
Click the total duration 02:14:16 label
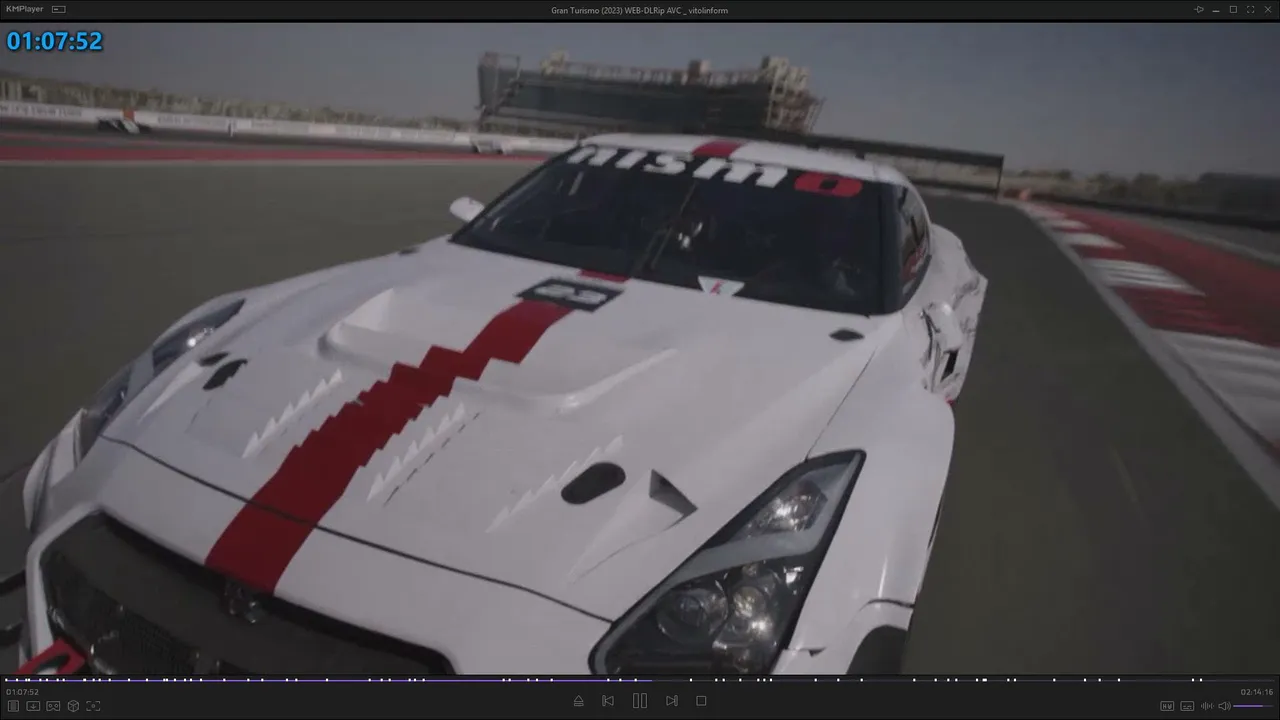pyautogui.click(x=1257, y=692)
